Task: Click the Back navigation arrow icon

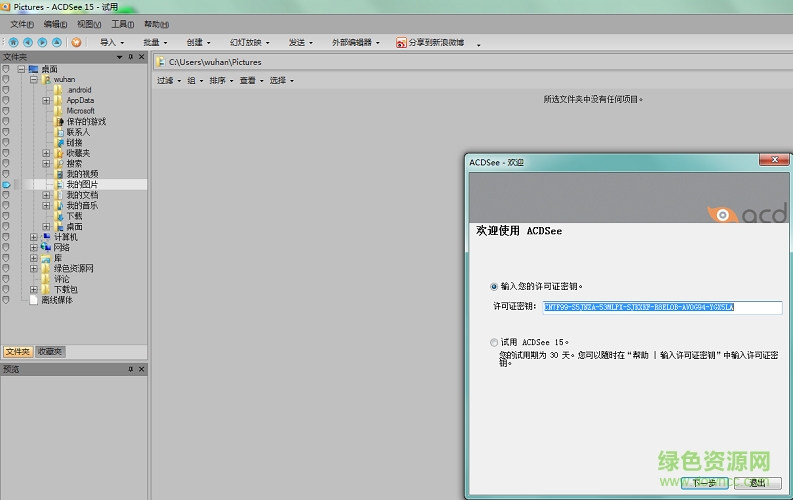Action: 28,42
